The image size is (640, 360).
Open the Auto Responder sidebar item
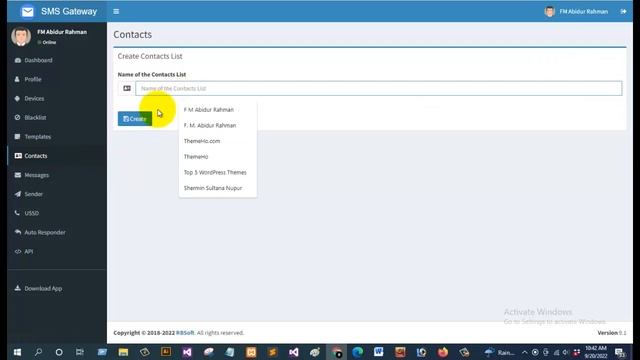57,232
